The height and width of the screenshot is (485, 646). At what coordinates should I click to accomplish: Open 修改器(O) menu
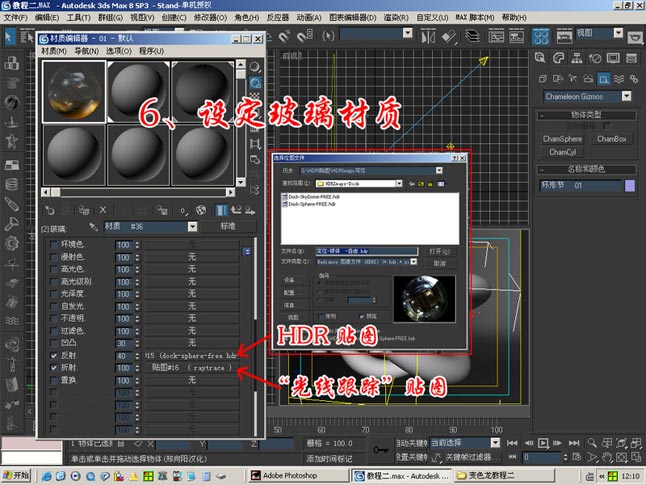pyautogui.click(x=210, y=17)
